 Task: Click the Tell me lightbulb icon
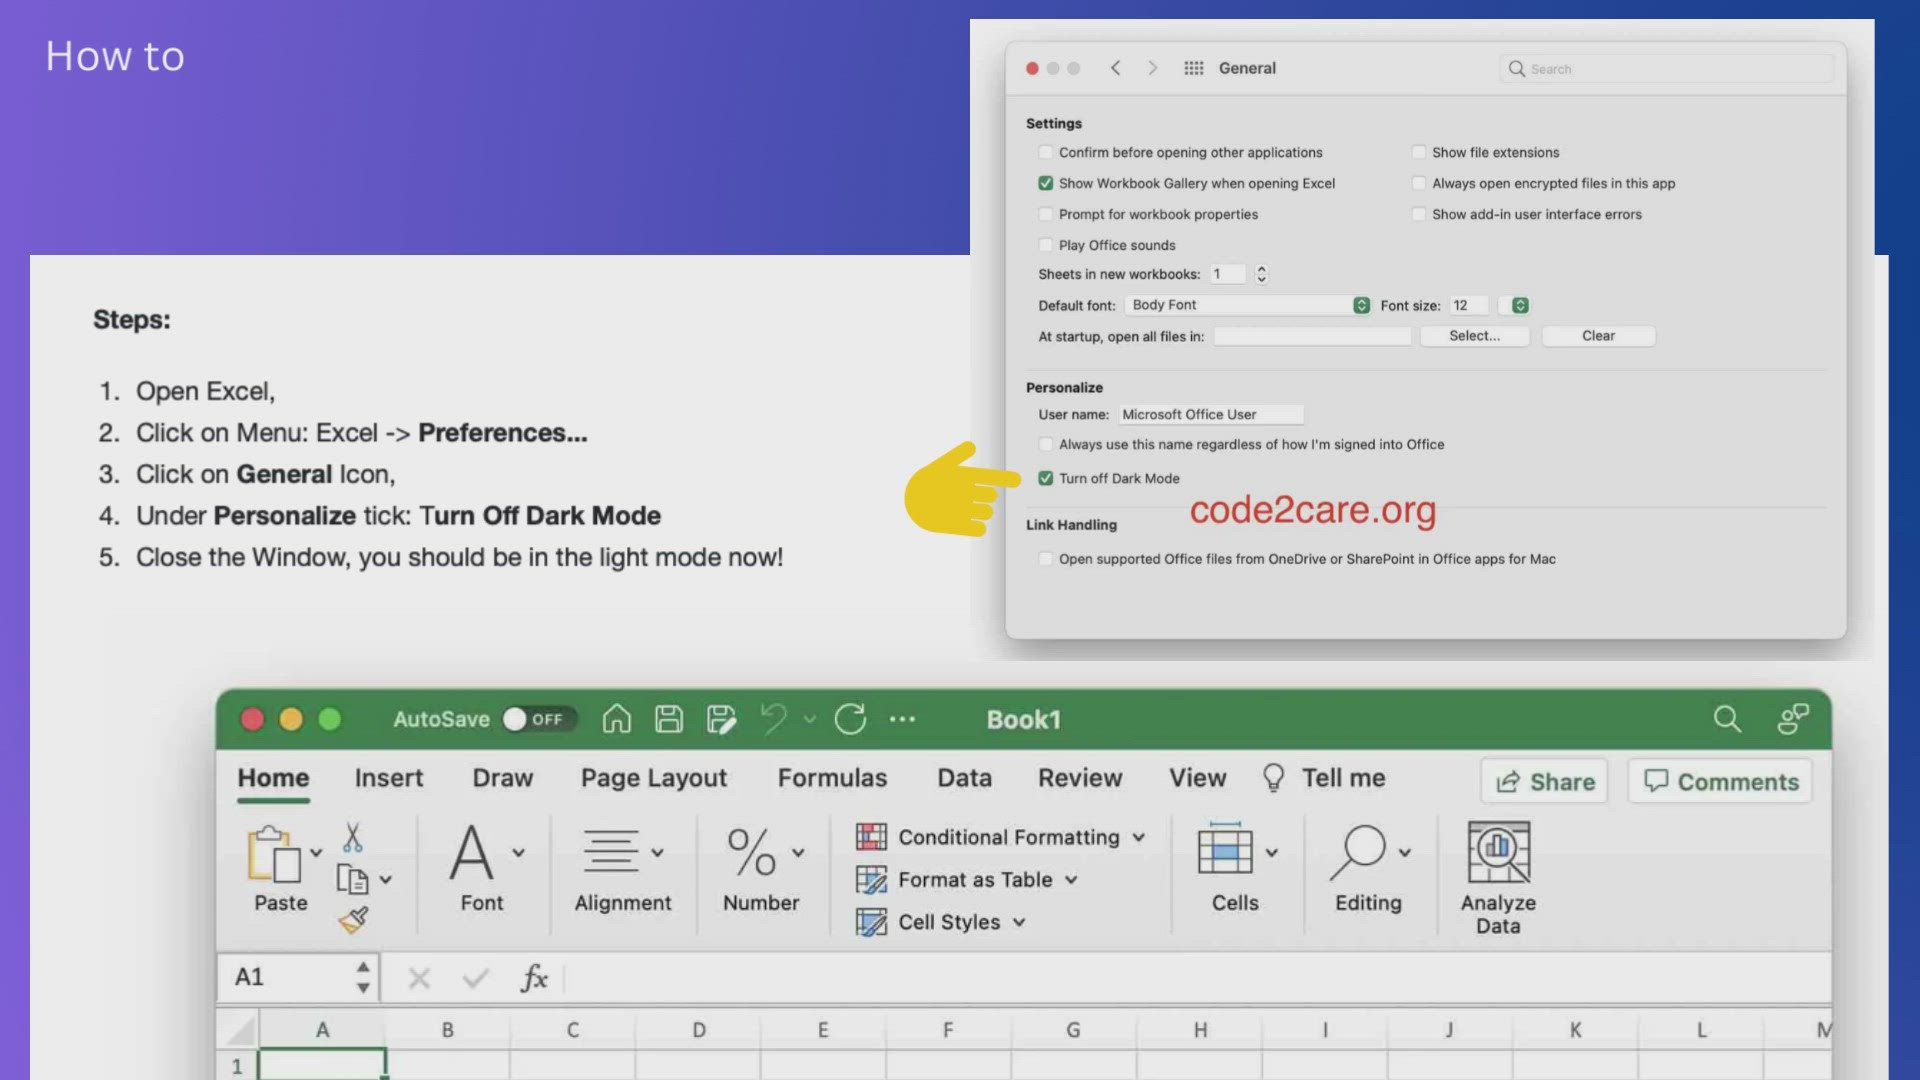coord(1273,778)
